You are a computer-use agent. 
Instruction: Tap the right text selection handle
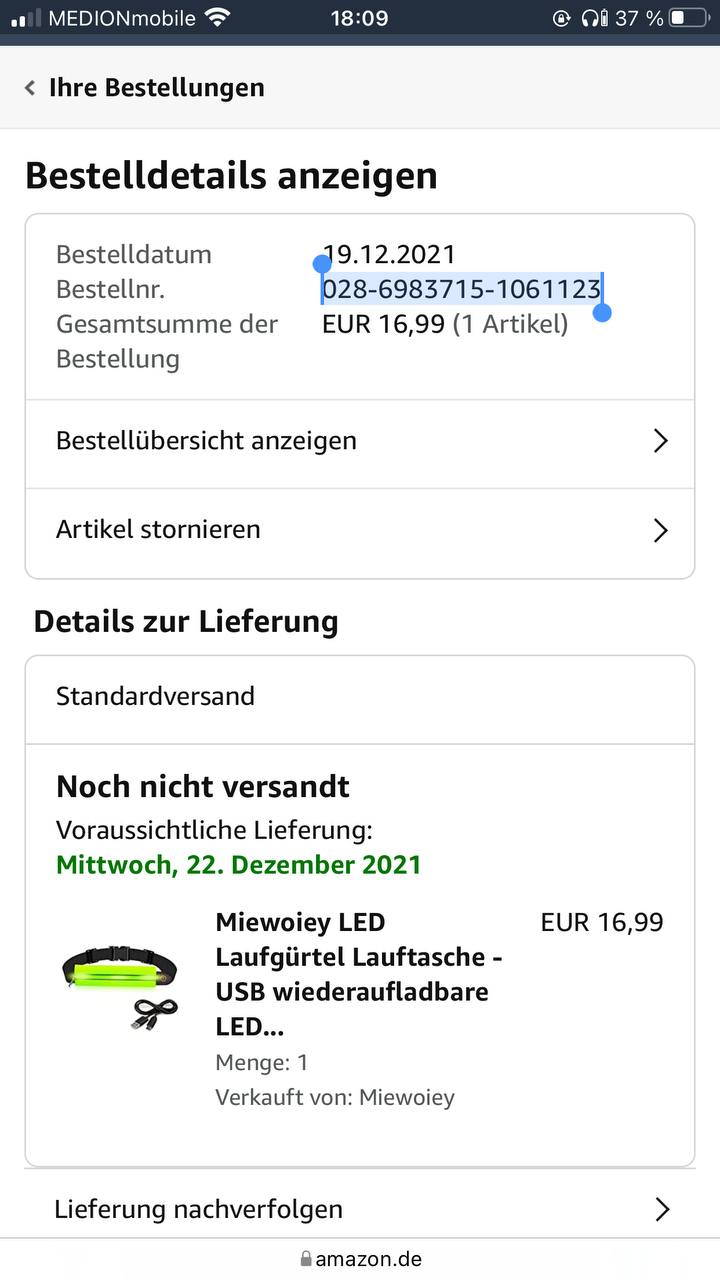coord(602,312)
